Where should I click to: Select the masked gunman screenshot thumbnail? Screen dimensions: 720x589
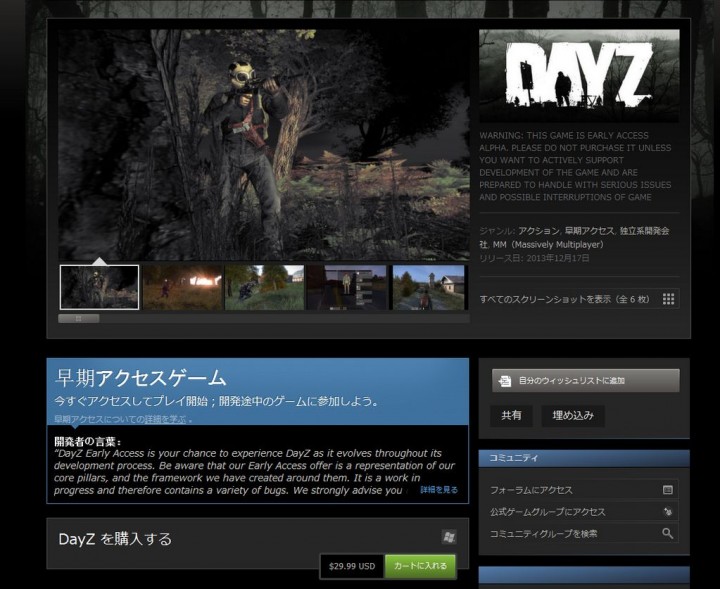pyautogui.click(x=99, y=287)
